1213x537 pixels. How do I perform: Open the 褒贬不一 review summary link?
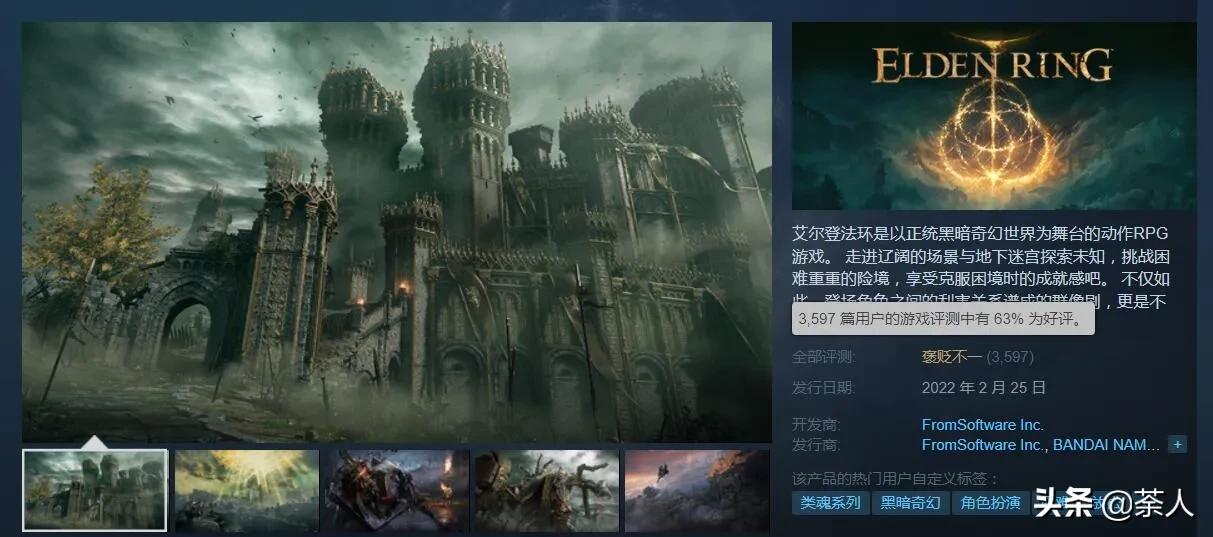point(951,357)
